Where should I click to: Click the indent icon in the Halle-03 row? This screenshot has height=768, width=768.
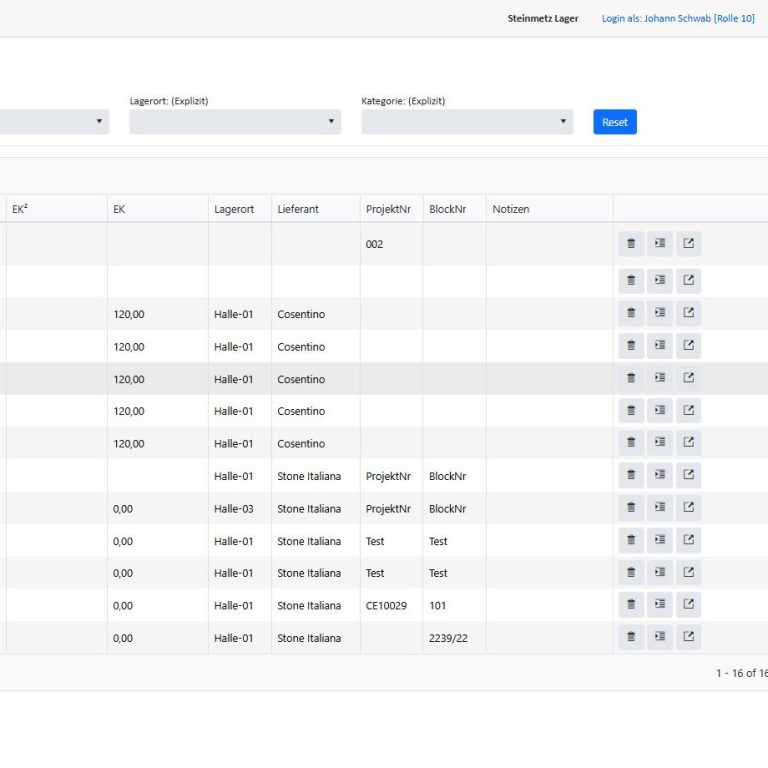660,507
